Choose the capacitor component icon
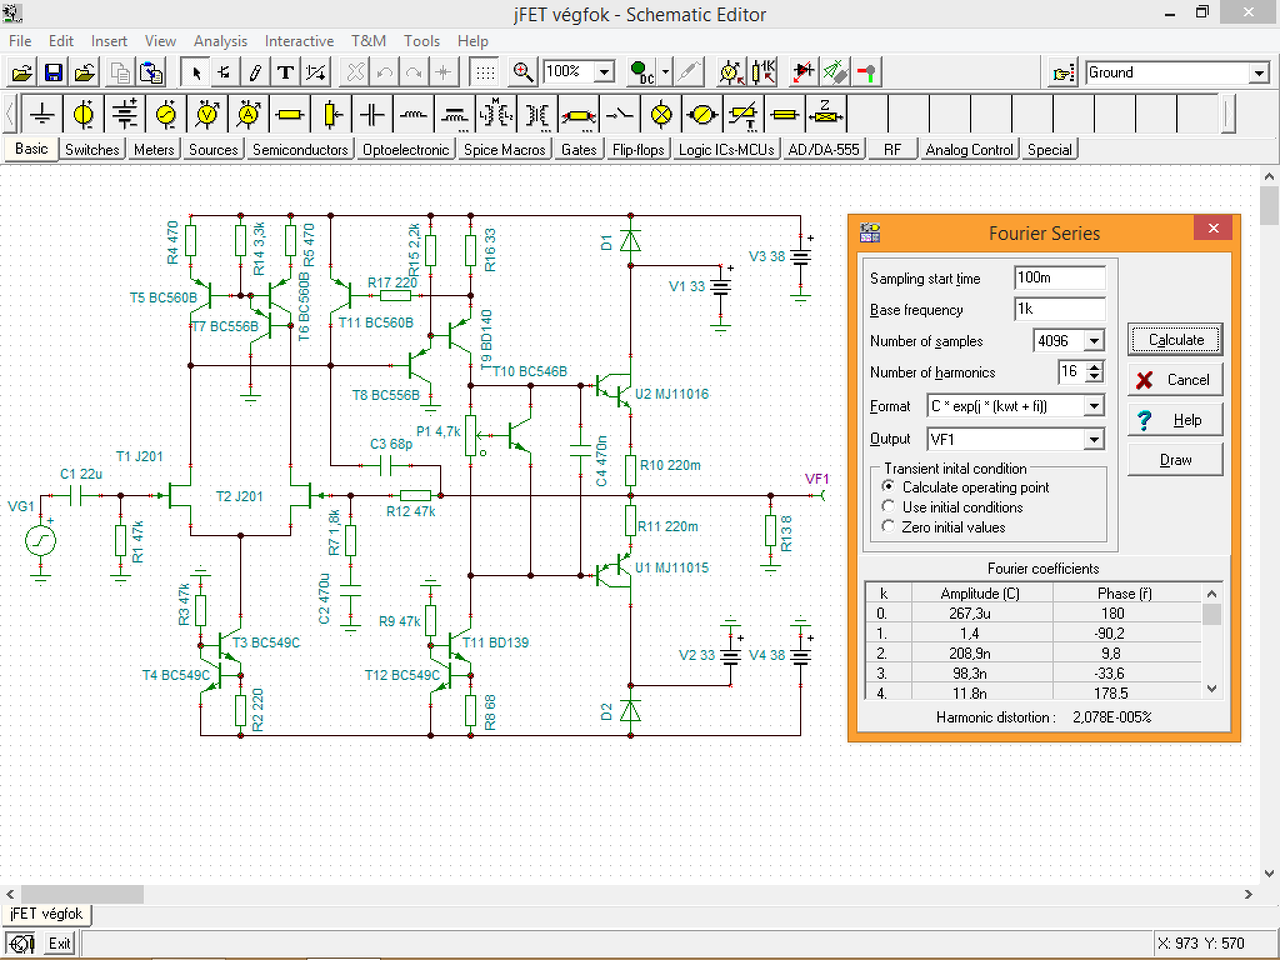Viewport: 1280px width, 960px height. [x=372, y=115]
